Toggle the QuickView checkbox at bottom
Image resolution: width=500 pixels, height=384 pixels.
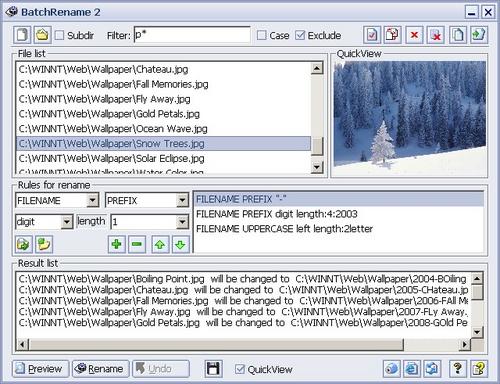tap(240, 369)
